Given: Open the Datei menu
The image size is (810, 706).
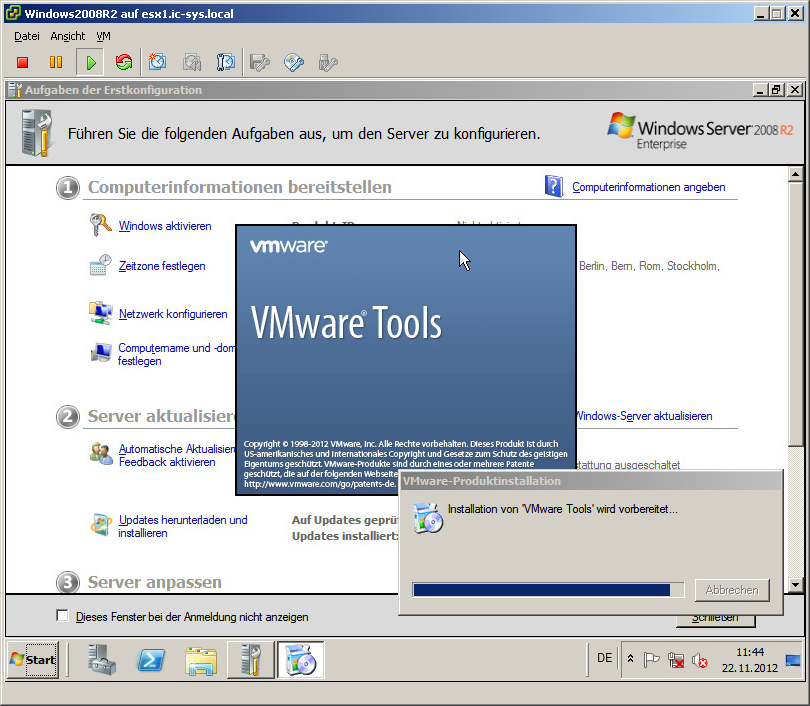Looking at the screenshot, I should click(x=27, y=36).
